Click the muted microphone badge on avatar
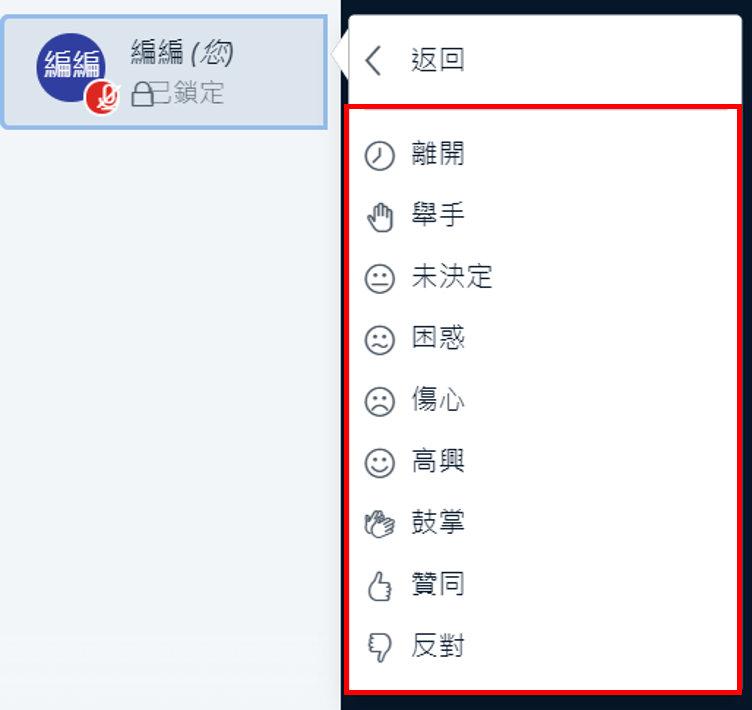The image size is (752, 710). (x=102, y=97)
